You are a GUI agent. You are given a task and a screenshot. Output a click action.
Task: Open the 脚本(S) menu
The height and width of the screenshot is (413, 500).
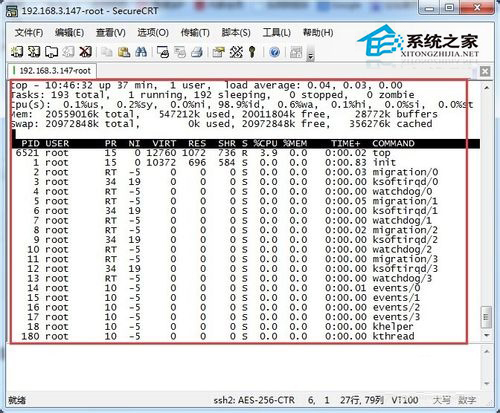pyautogui.click(x=236, y=33)
